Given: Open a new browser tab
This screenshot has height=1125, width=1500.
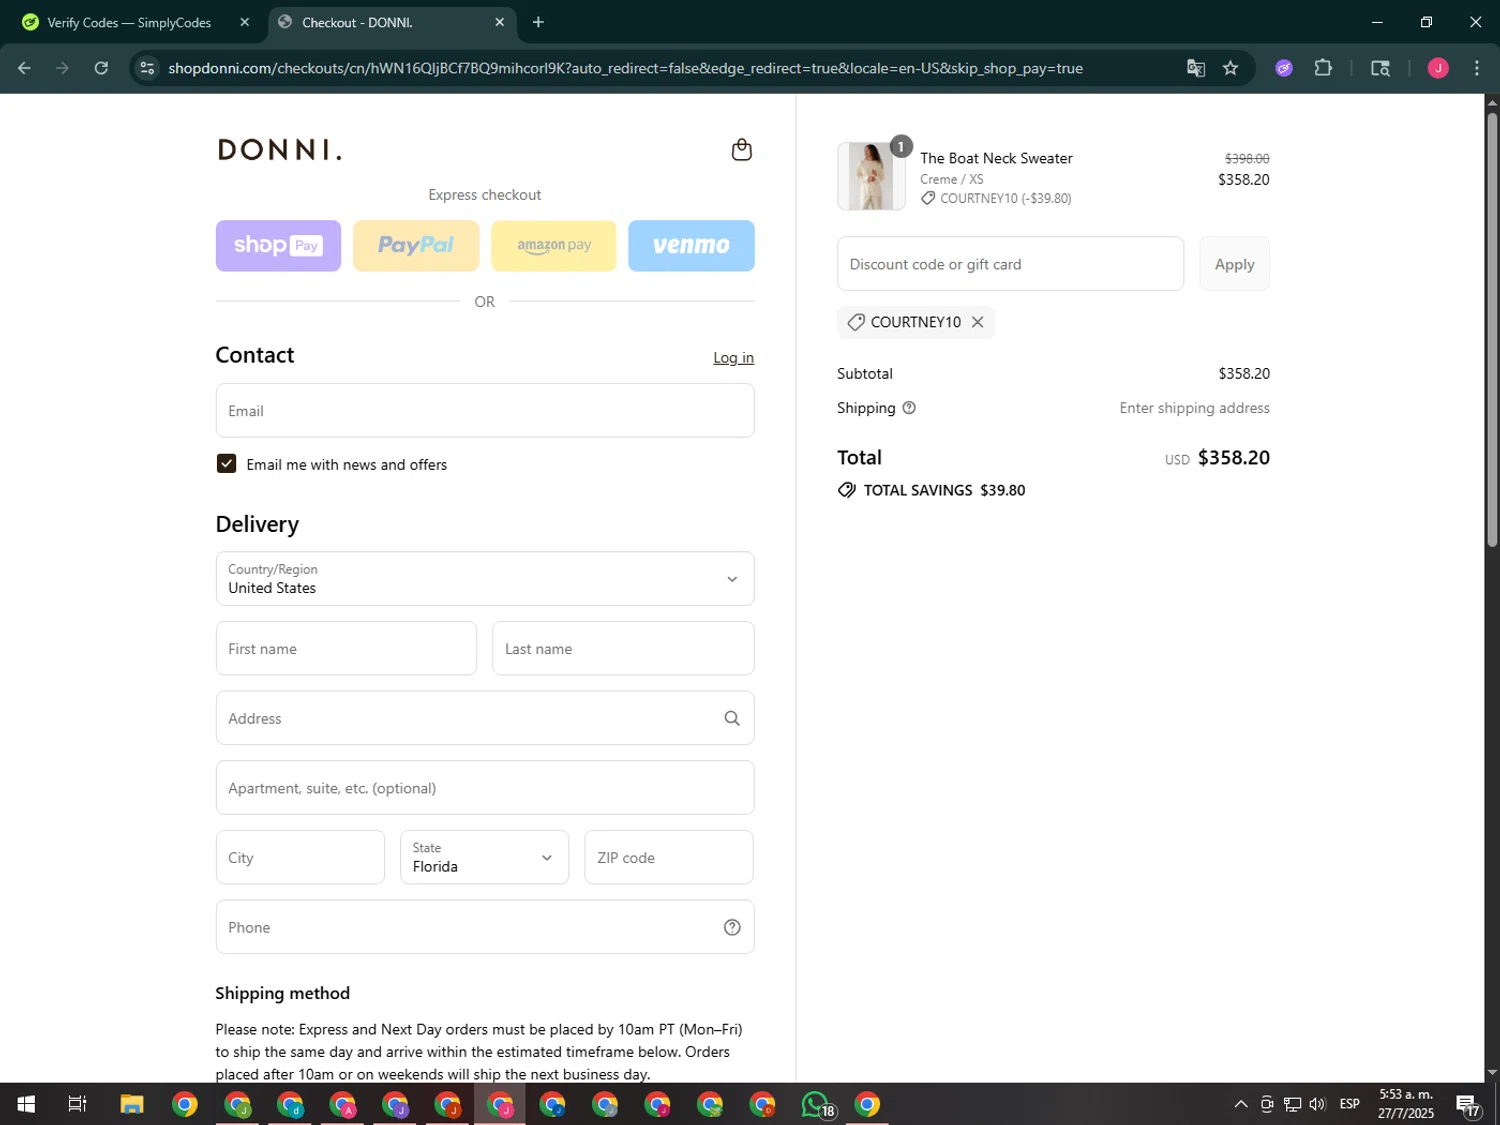Looking at the screenshot, I should coord(538,22).
